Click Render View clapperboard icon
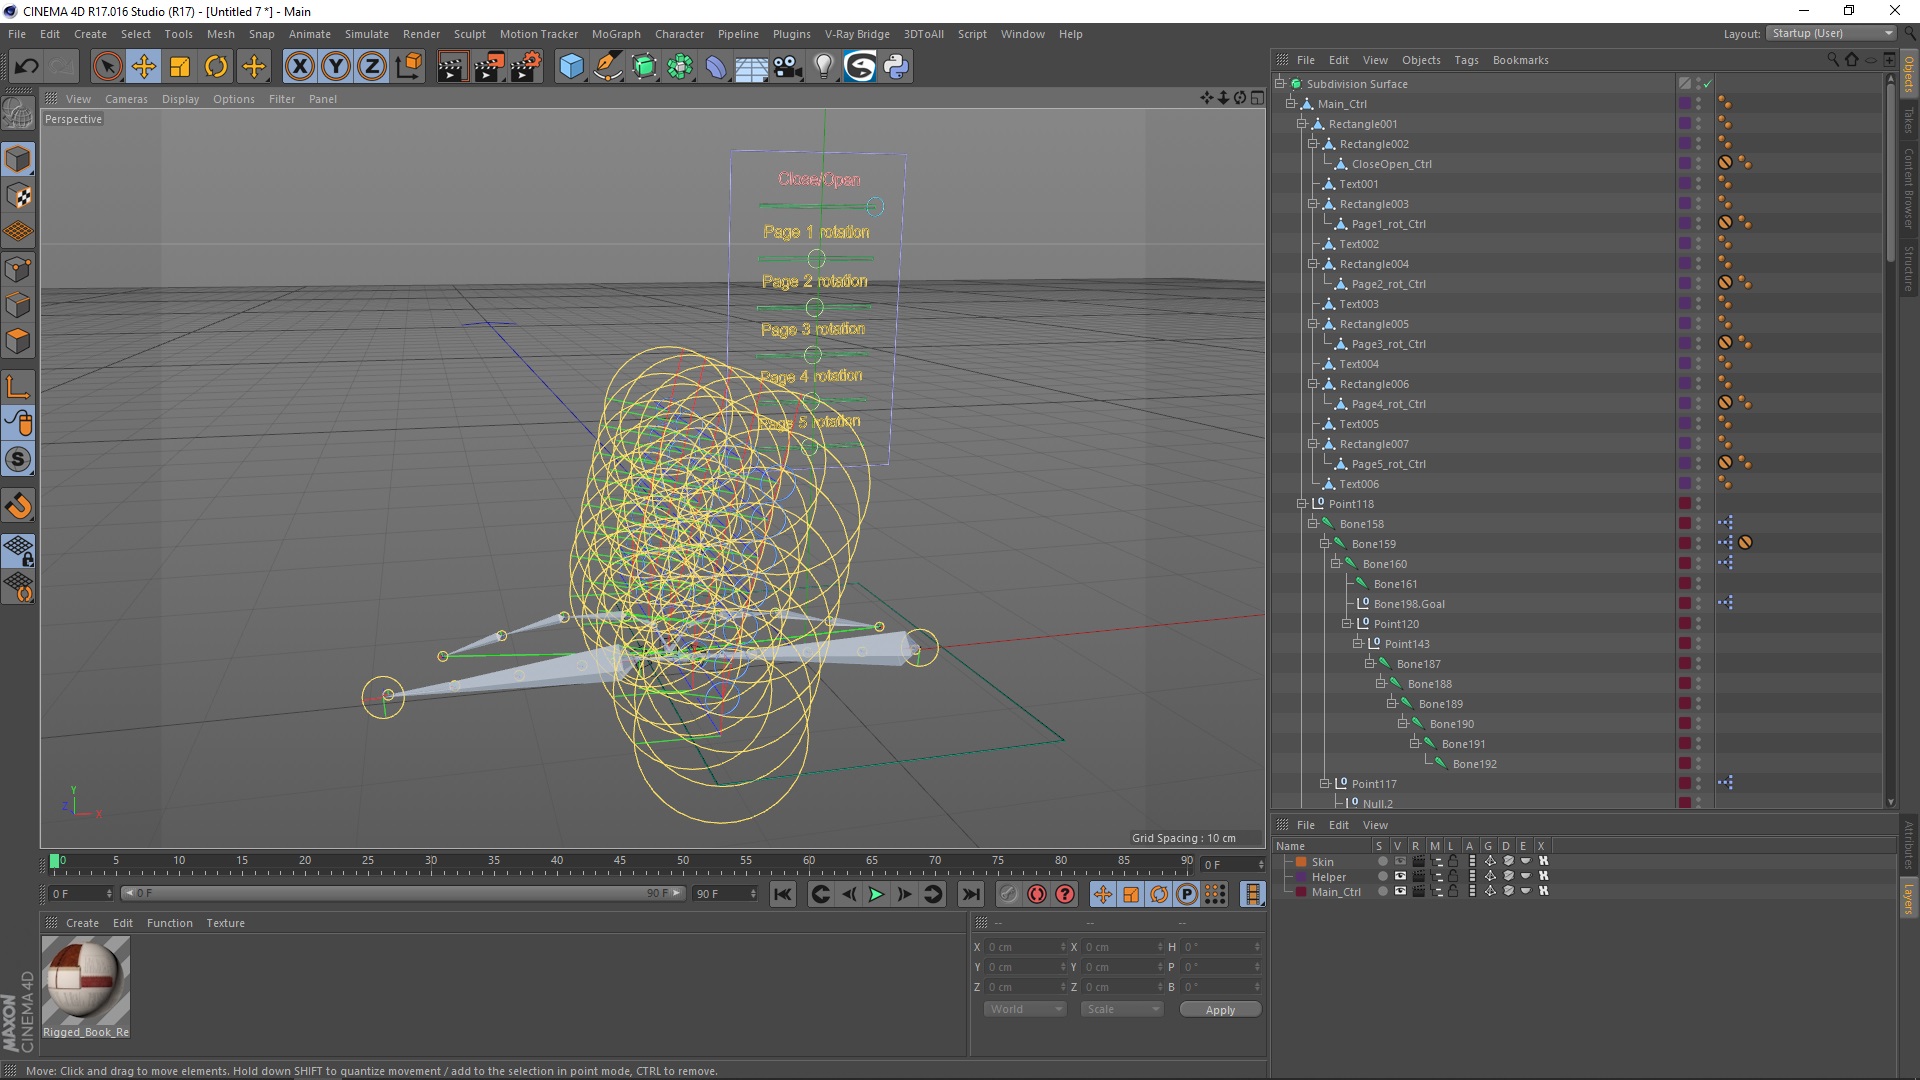1920x1080 pixels. (452, 67)
